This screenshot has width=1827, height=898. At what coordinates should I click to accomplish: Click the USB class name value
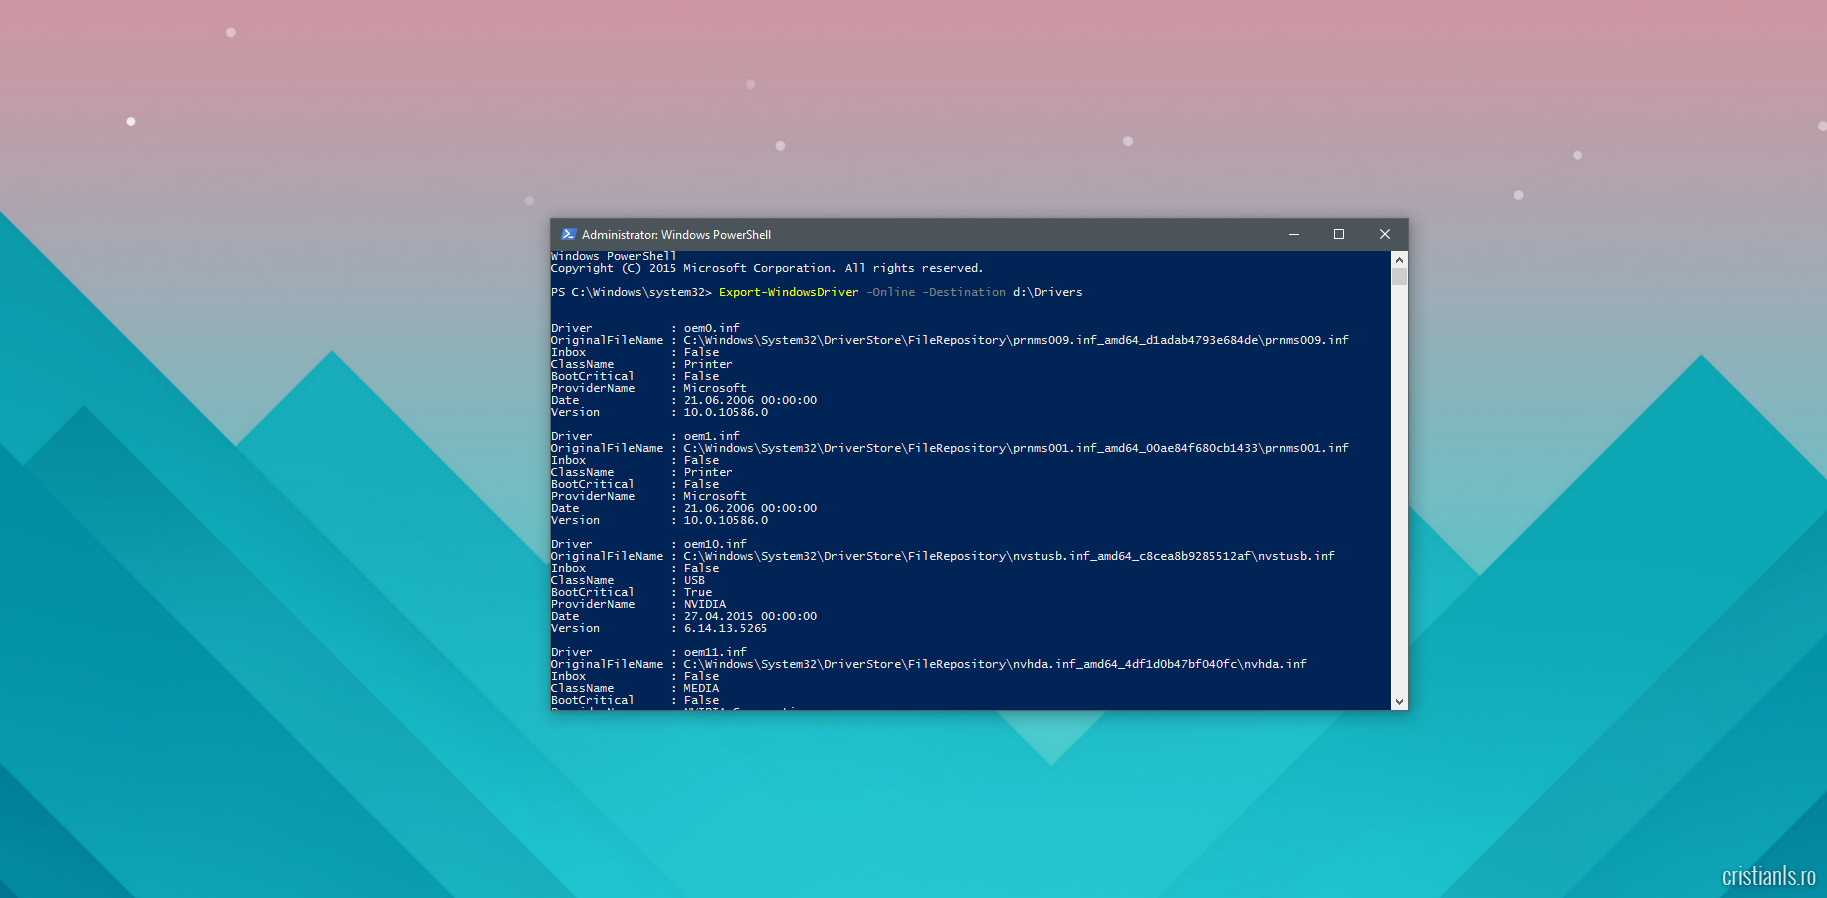click(694, 580)
